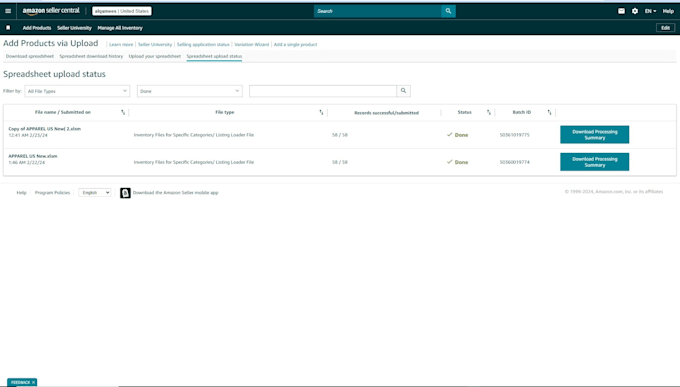Download processing summary for Copy of APPAREL file
This screenshot has height=387, width=680.
click(x=595, y=135)
